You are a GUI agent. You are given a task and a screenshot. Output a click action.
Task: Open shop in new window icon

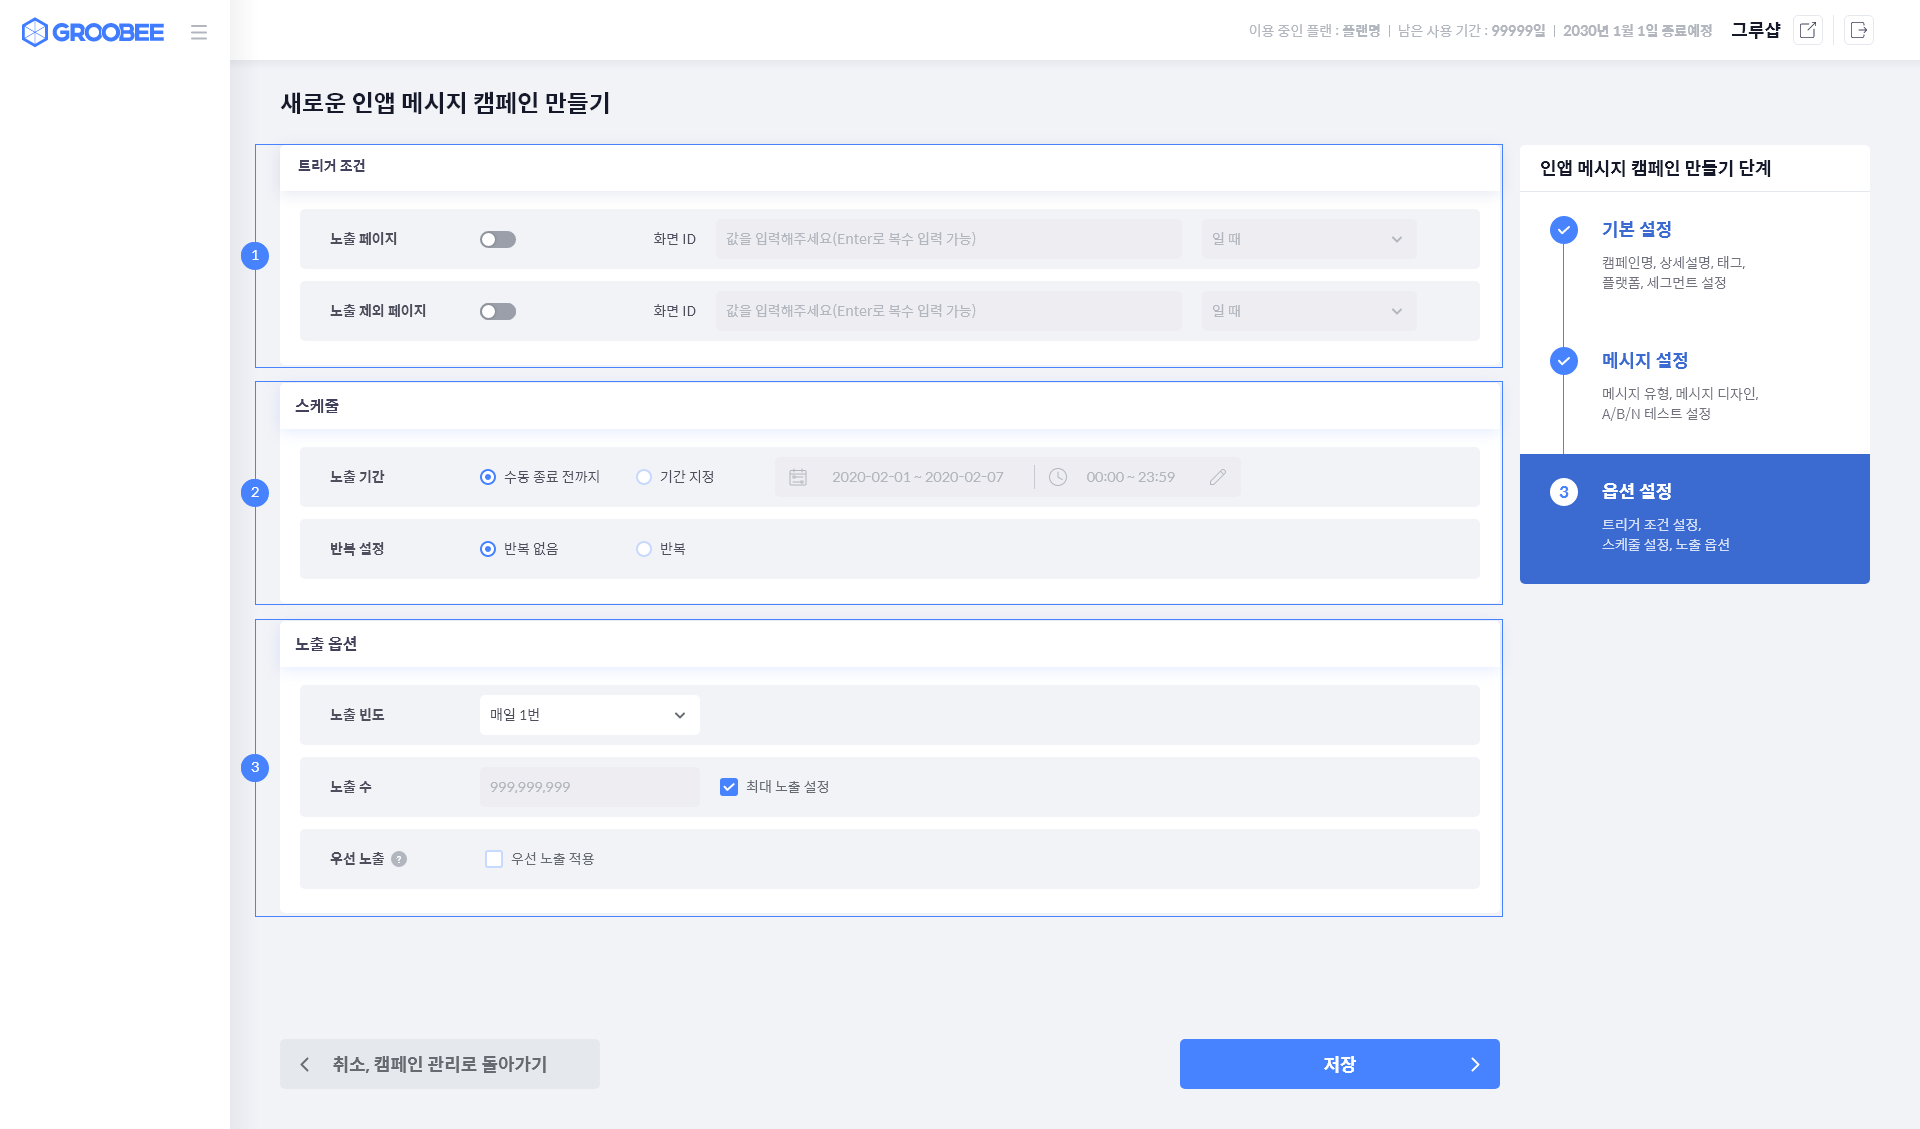1808,30
